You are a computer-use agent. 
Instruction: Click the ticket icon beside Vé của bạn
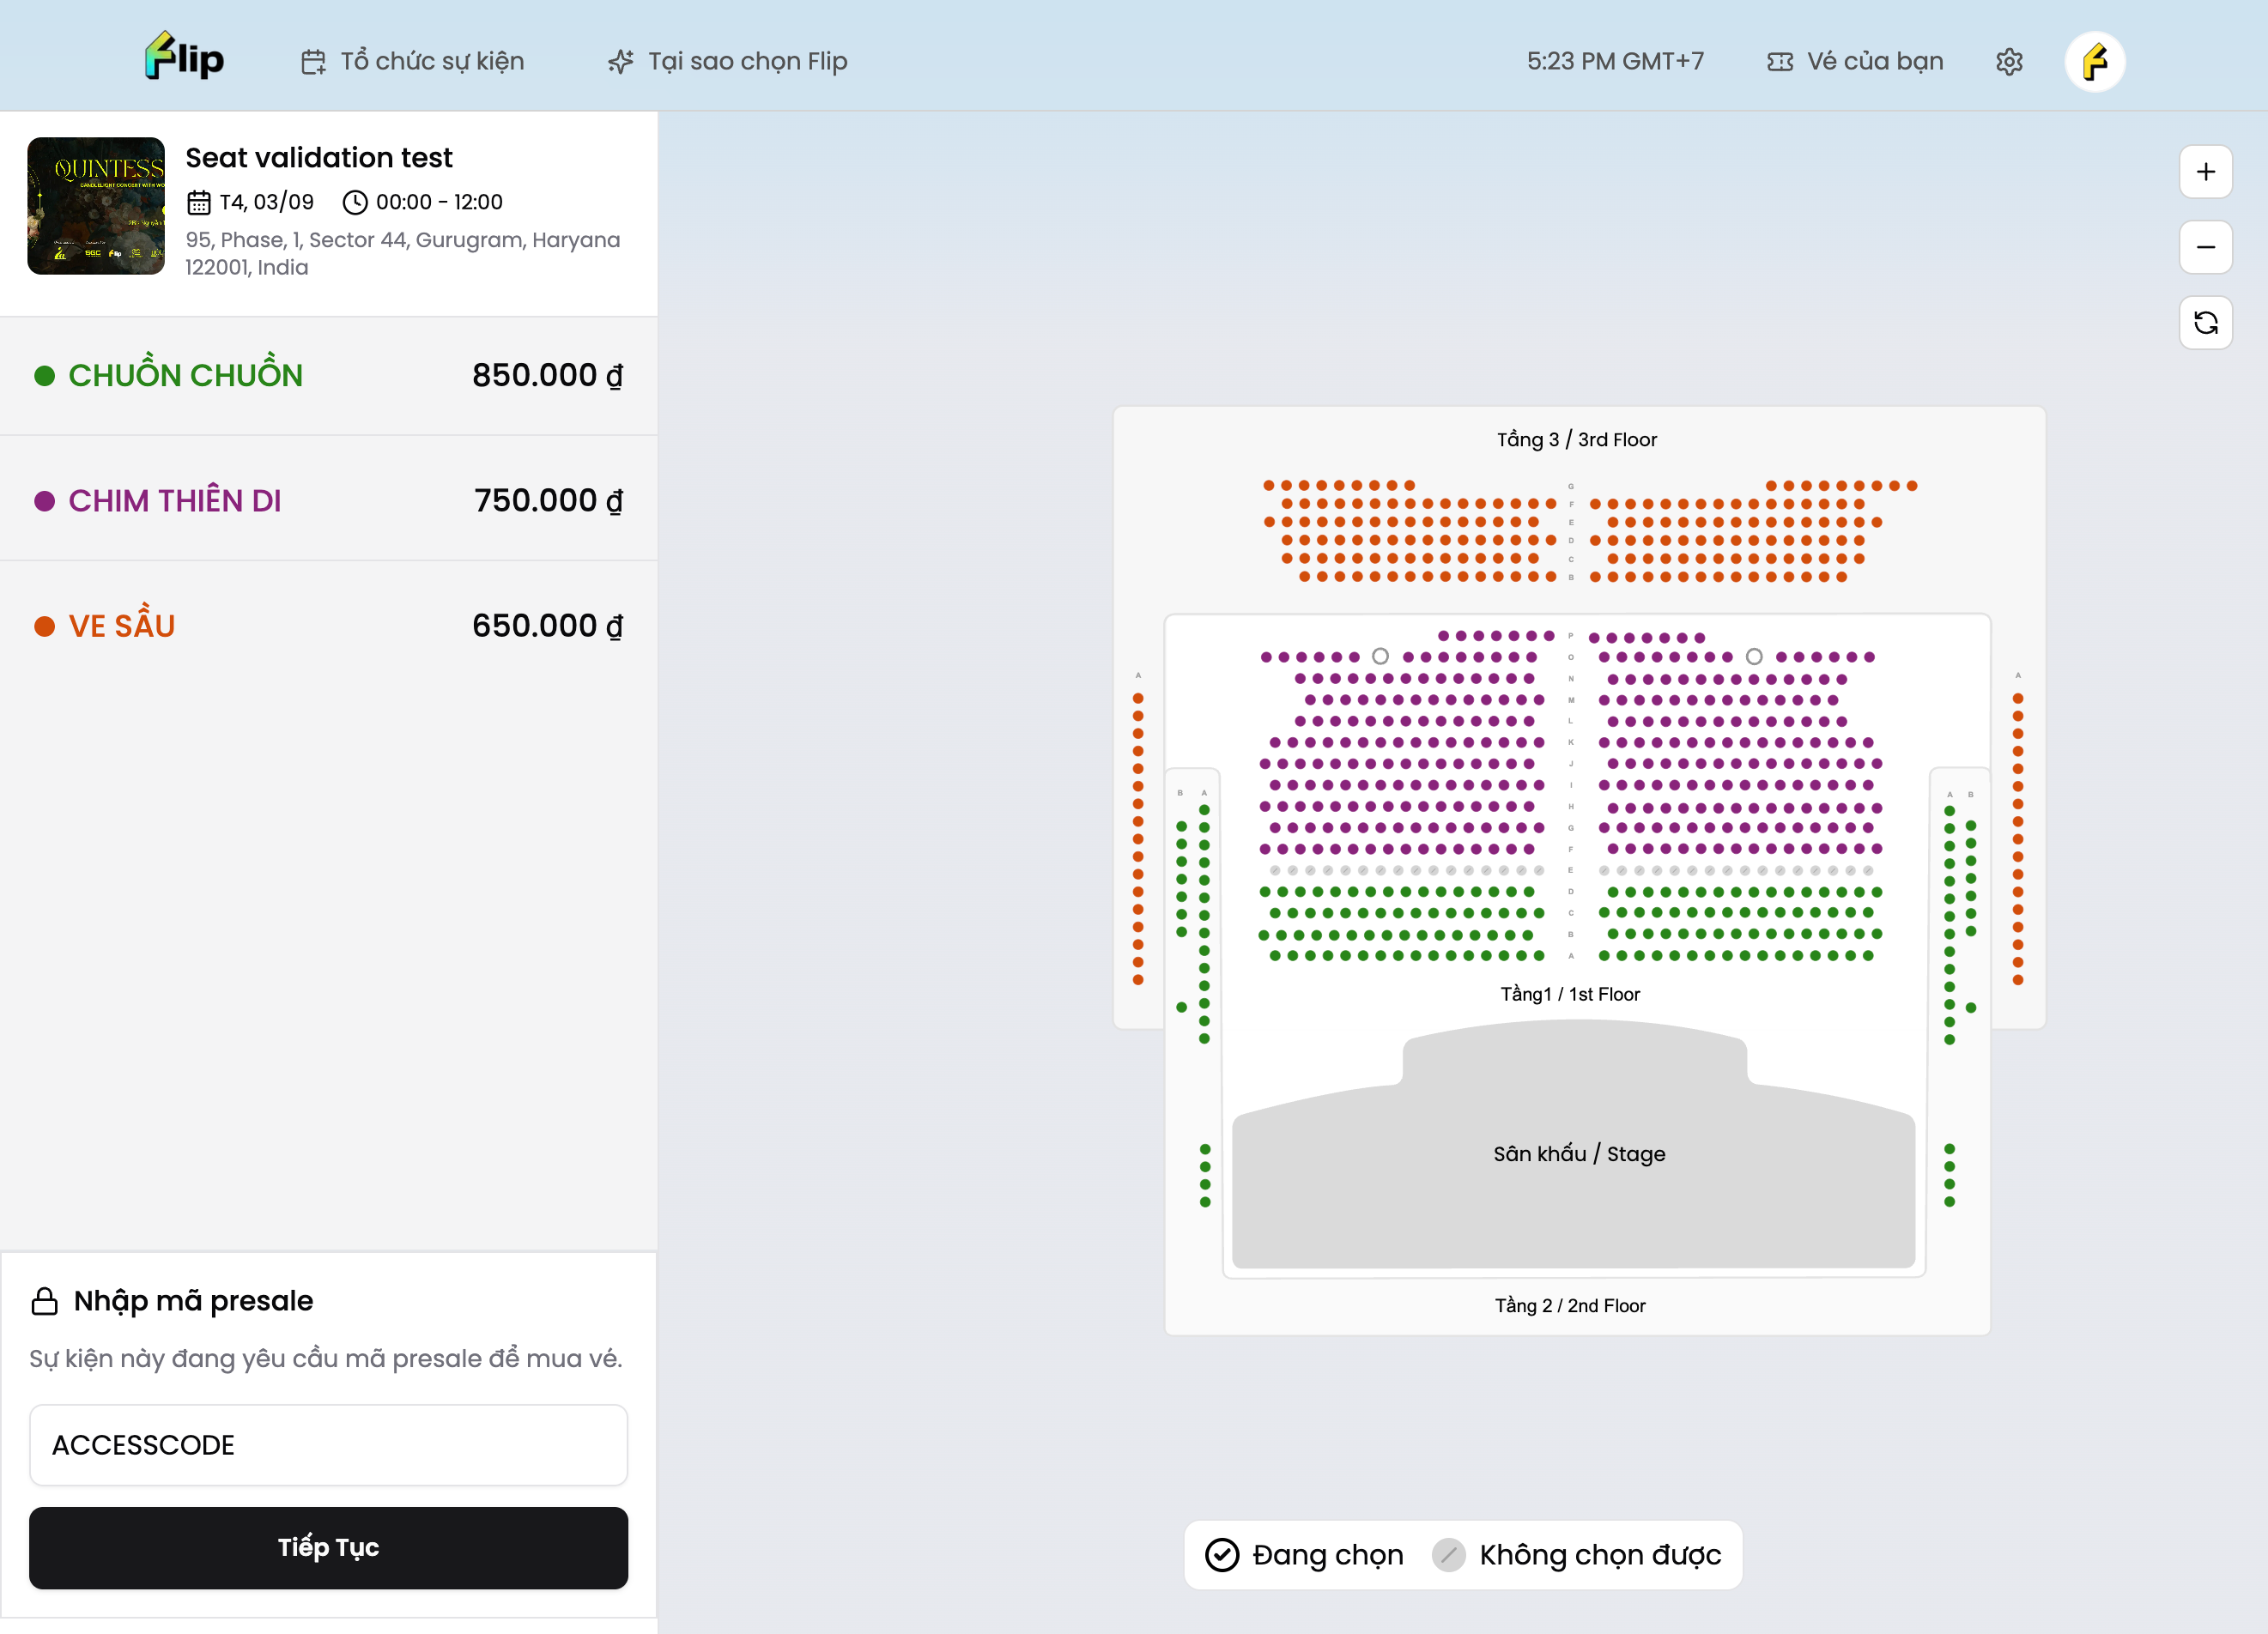click(1779, 62)
